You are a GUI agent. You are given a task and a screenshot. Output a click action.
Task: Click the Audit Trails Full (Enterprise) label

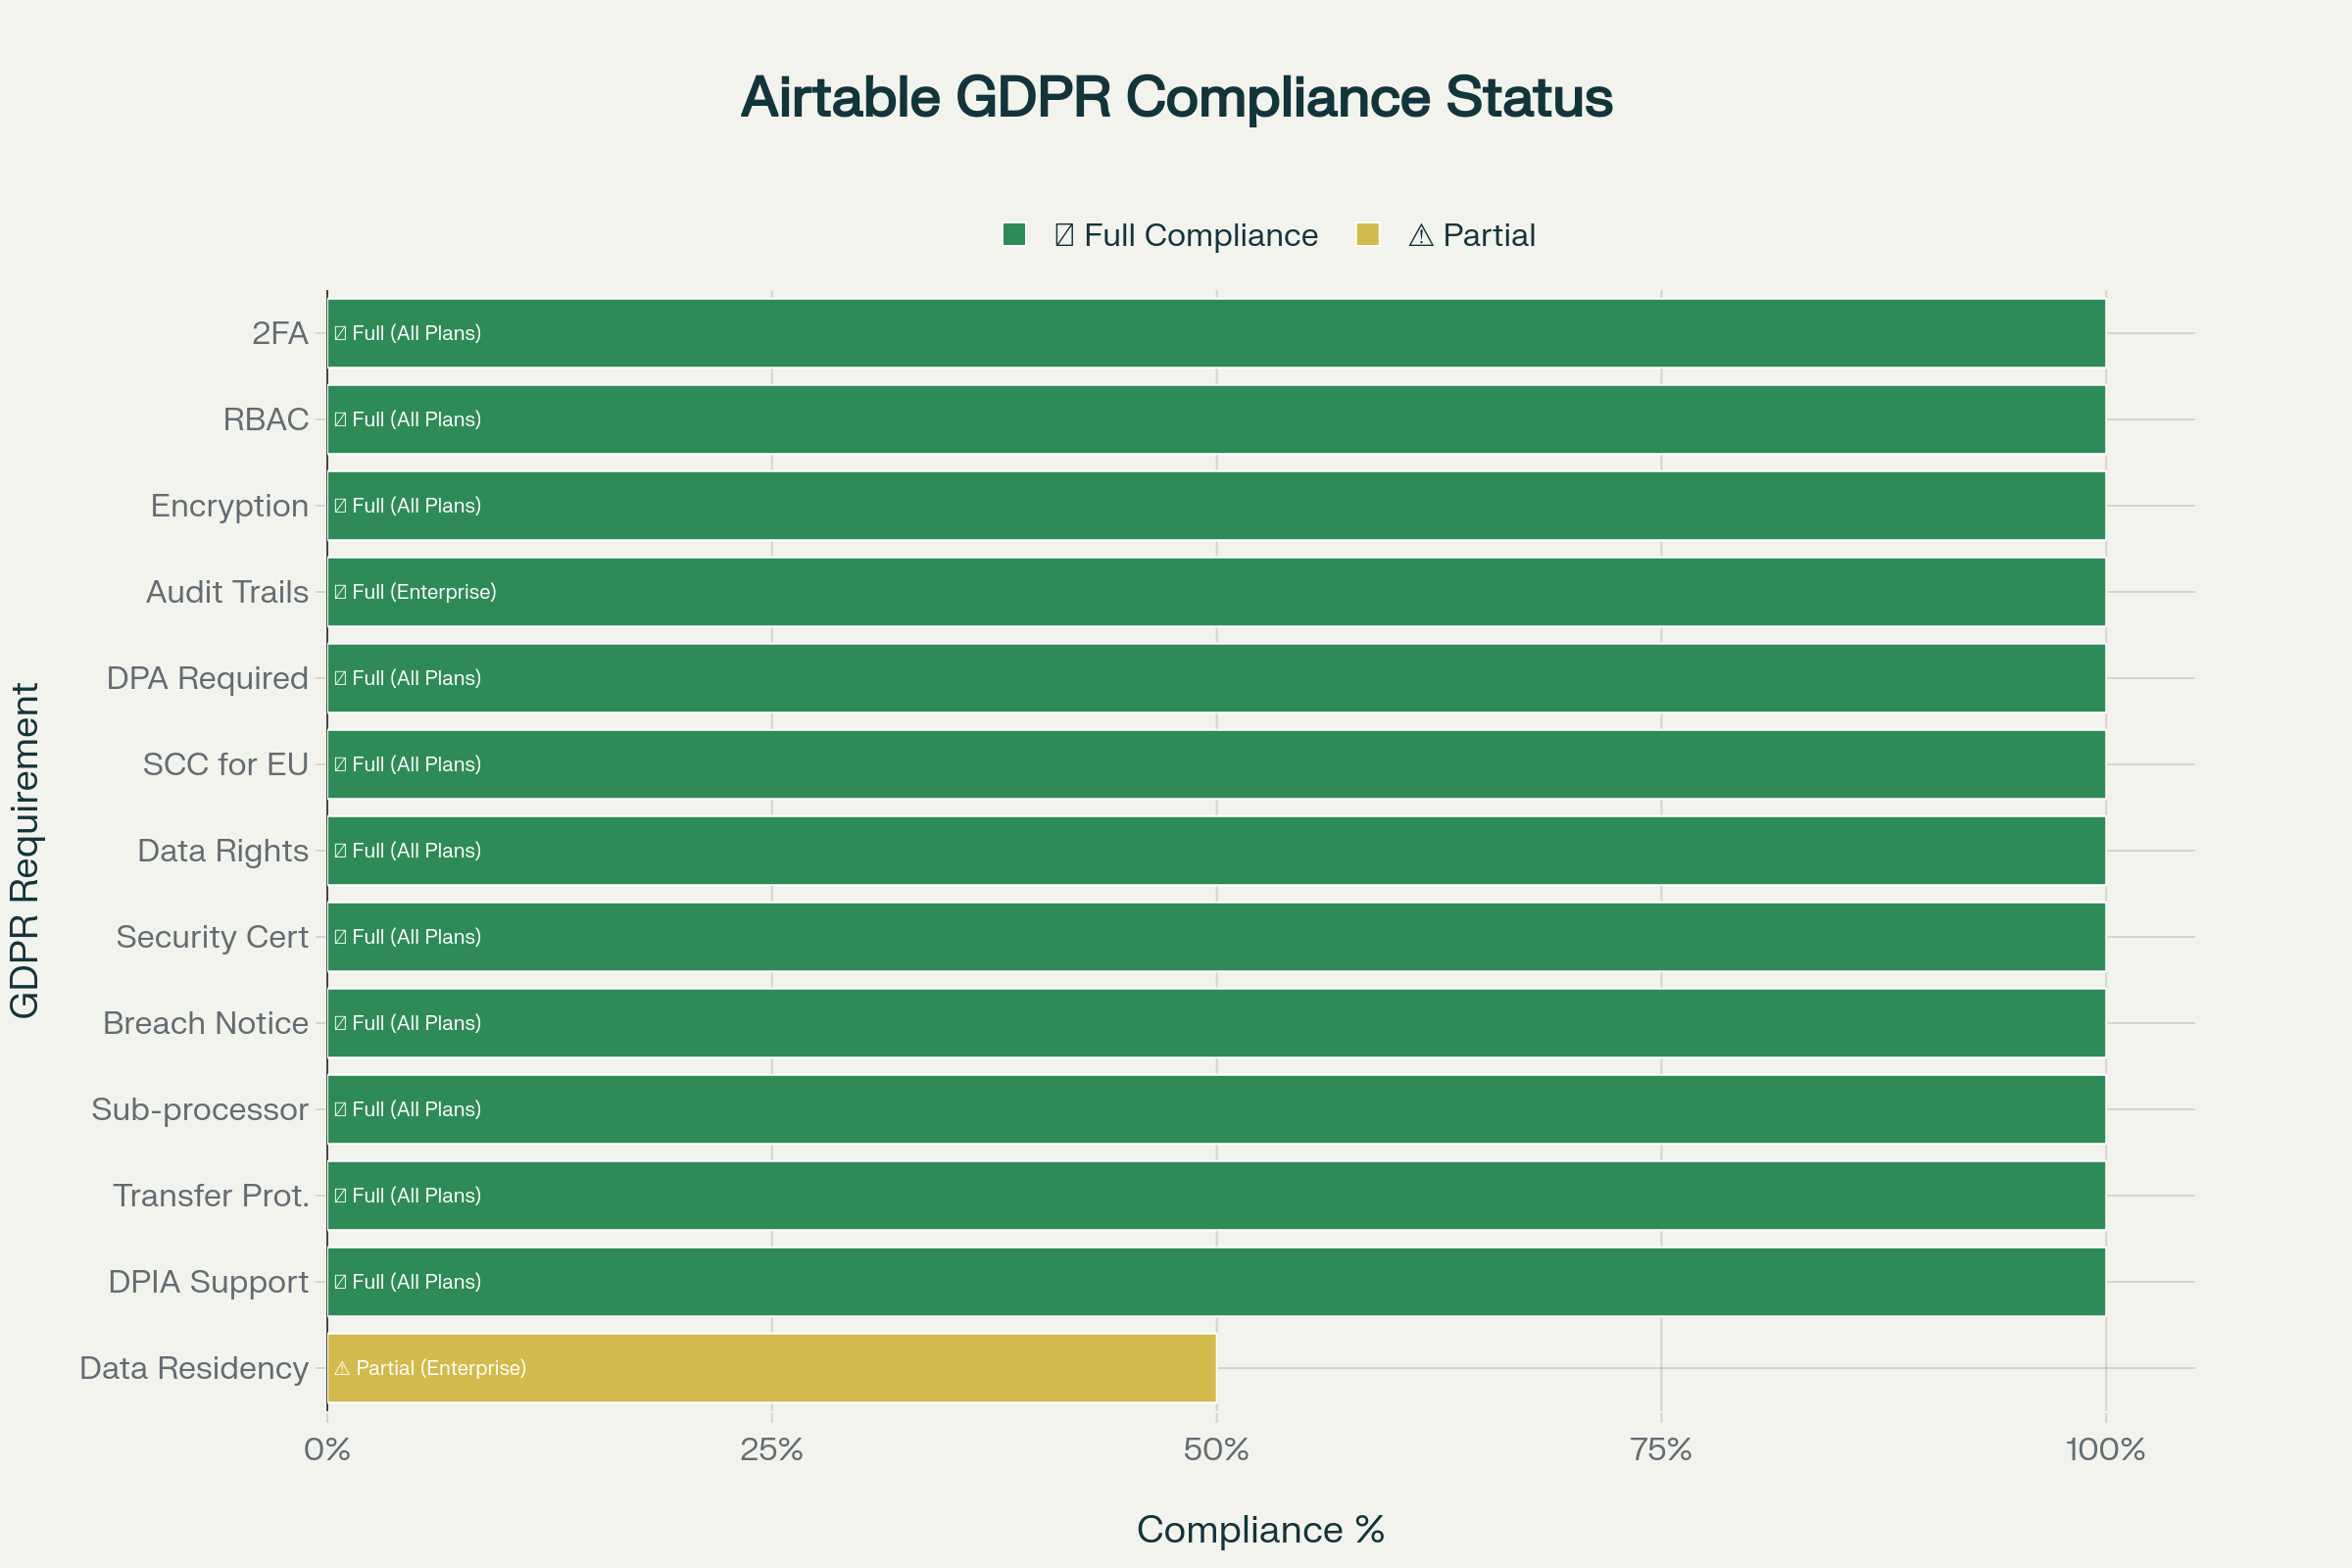[x=416, y=592]
